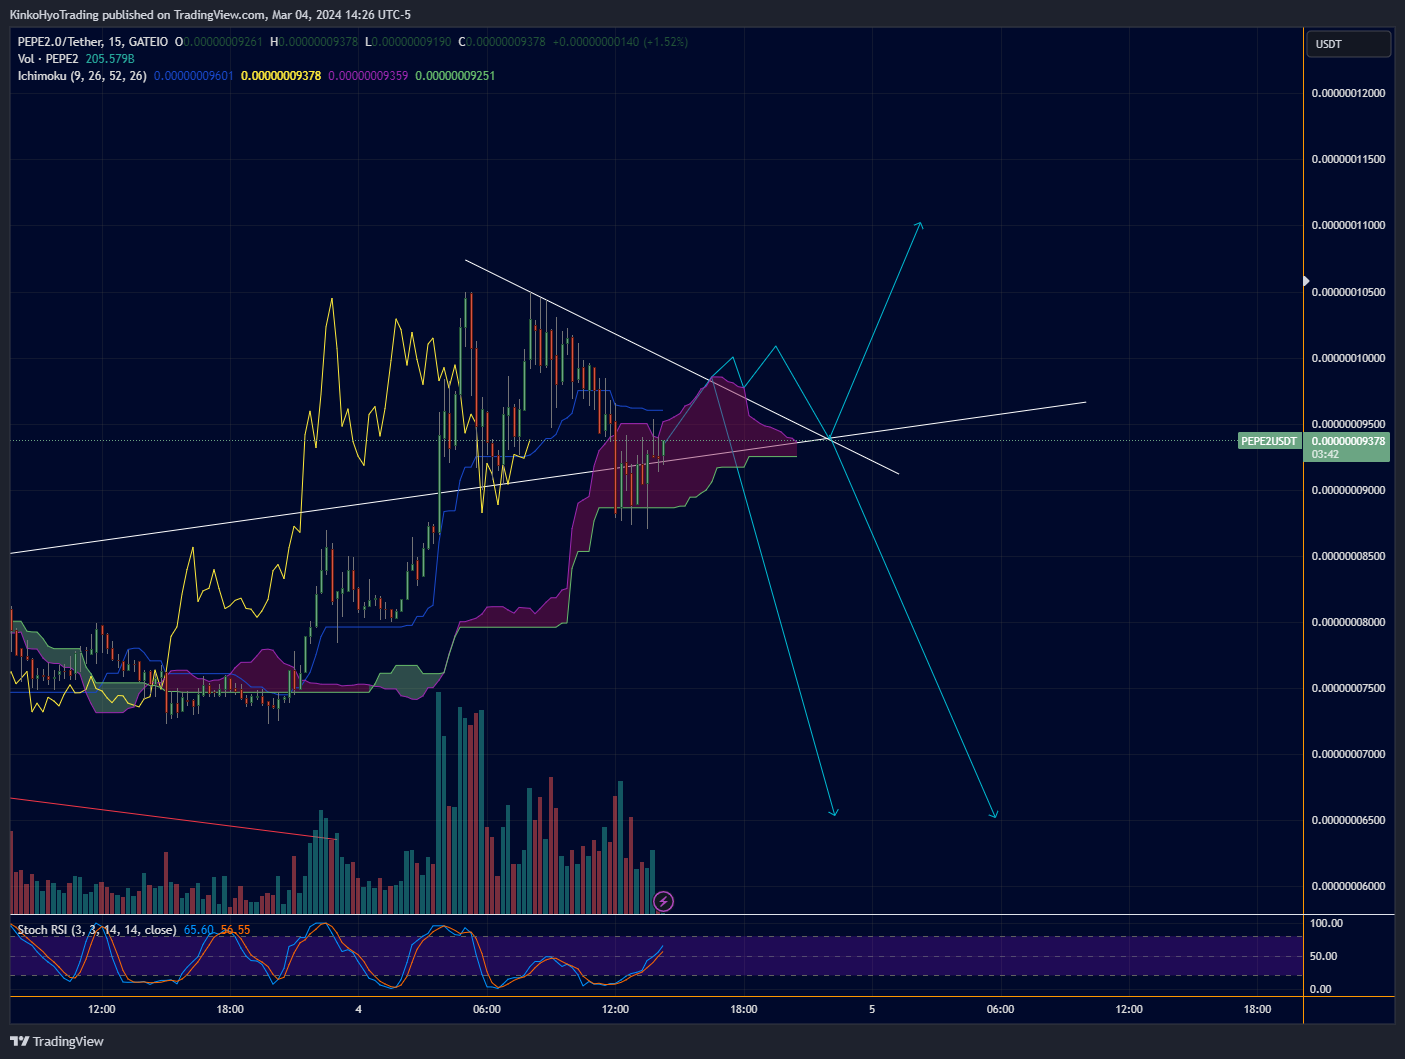This screenshot has width=1405, height=1059.
Task: Click the 0.00000008500 price axis label
Action: click(1348, 556)
